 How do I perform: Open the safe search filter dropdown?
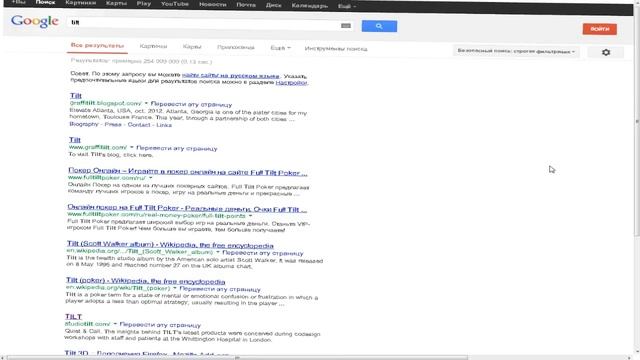516,51
